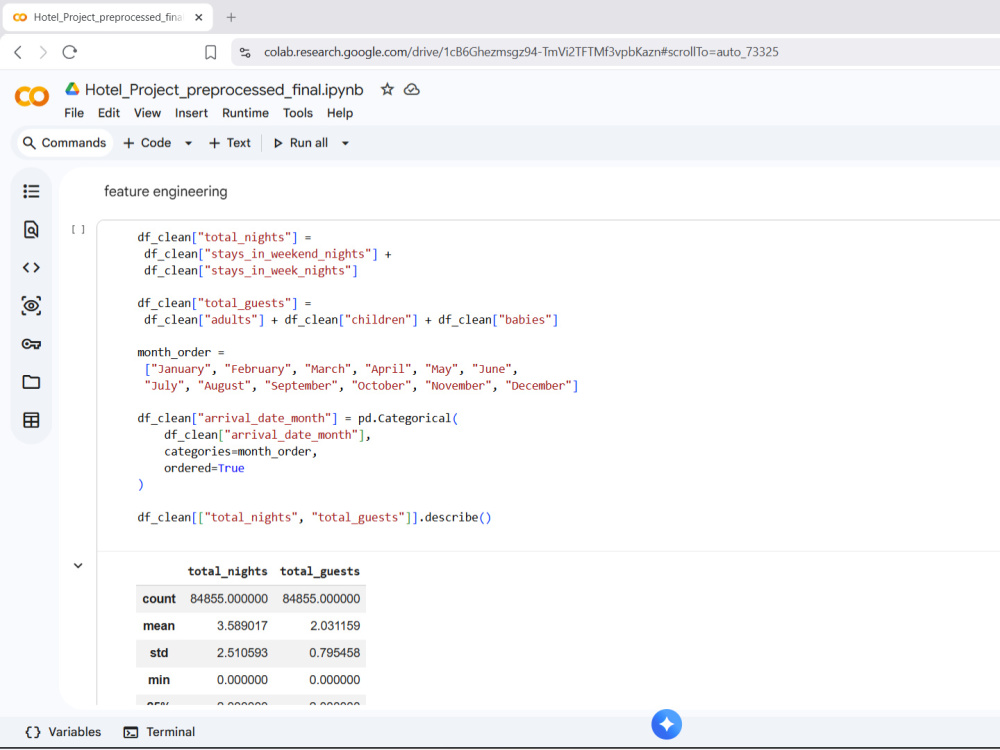The image size is (1000, 750).
Task: Click the categories=month_order code line
Action: coord(240,452)
